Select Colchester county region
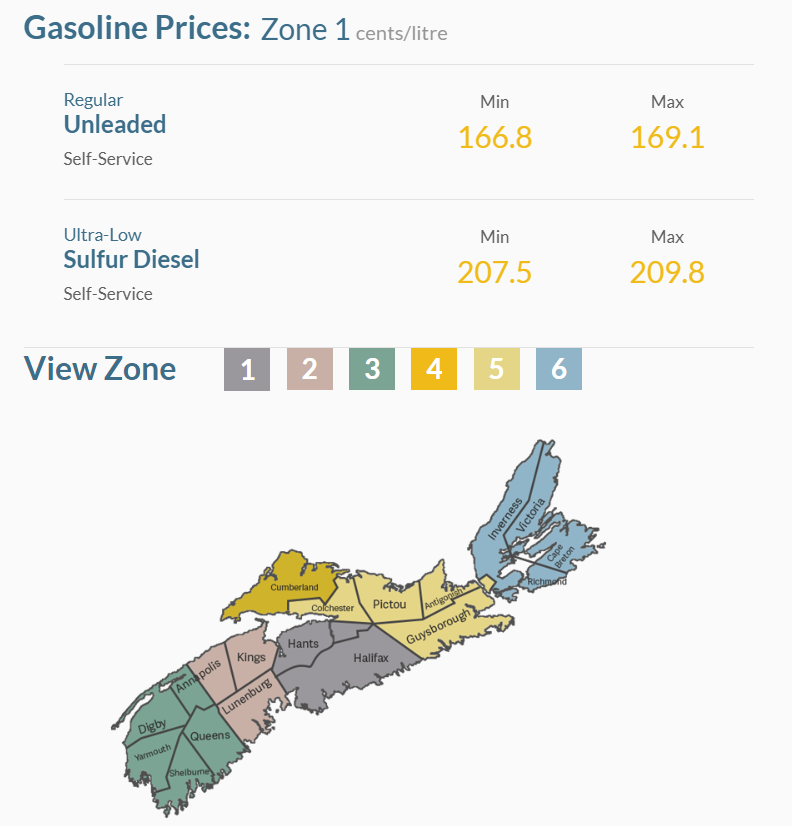The image size is (792, 826). [x=332, y=607]
